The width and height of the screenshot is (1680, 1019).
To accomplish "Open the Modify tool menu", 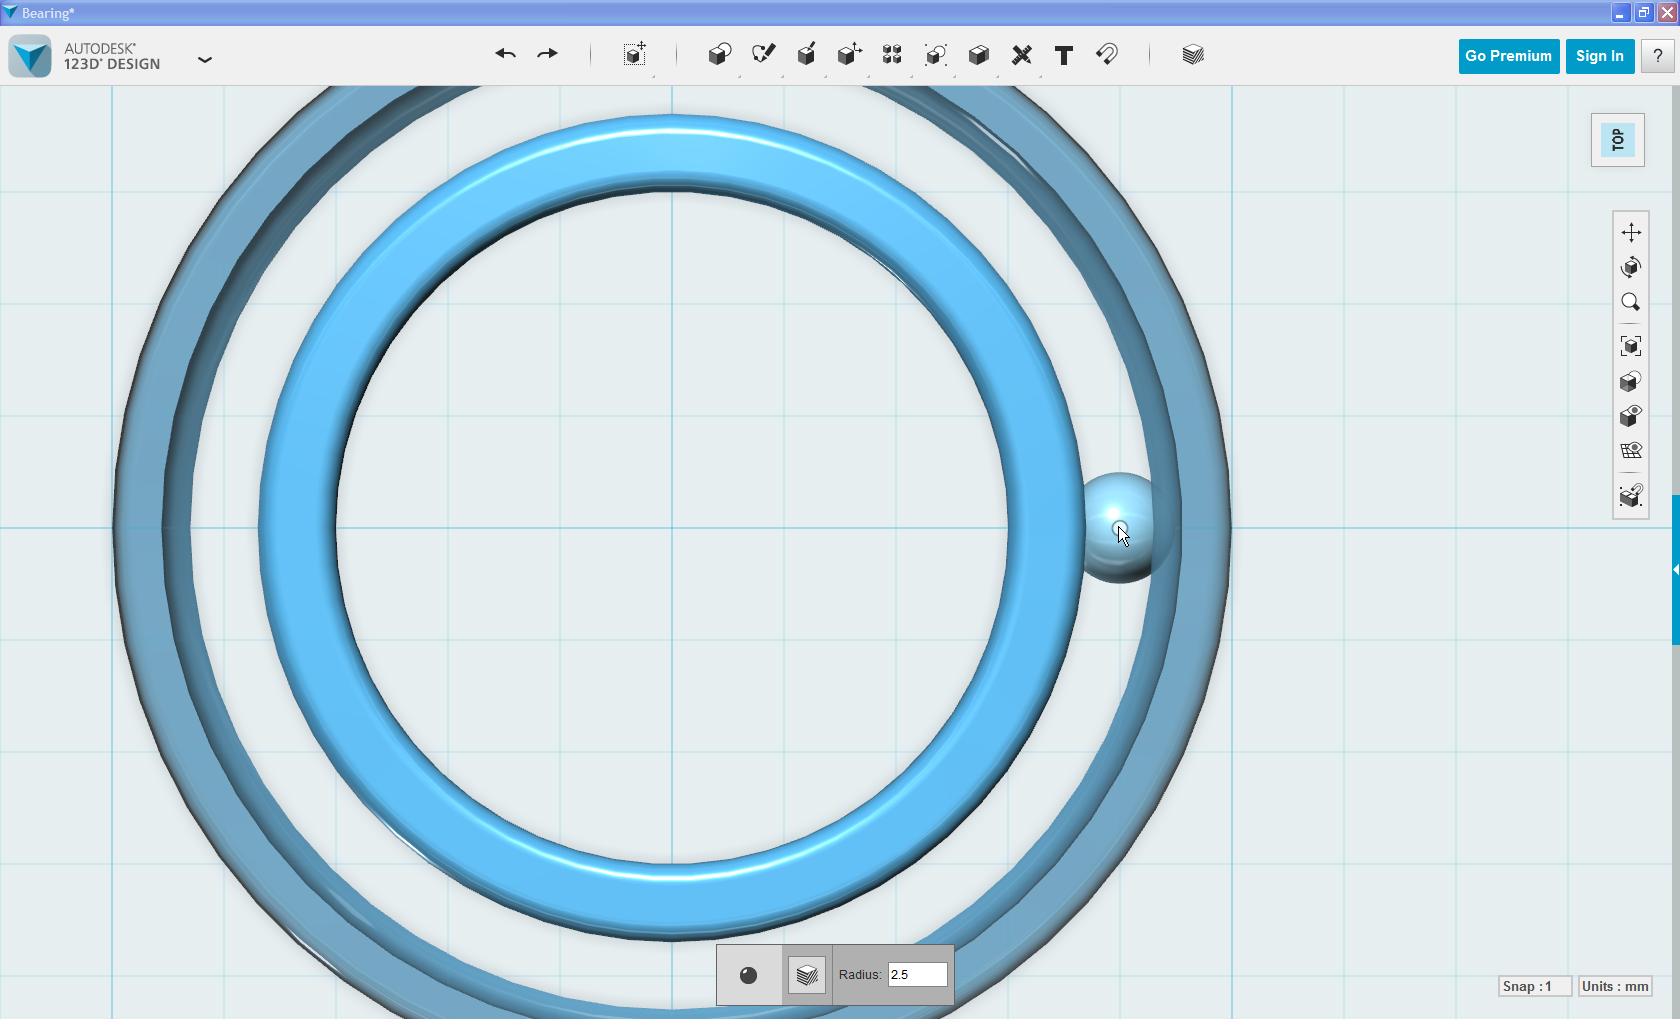I will (850, 55).
